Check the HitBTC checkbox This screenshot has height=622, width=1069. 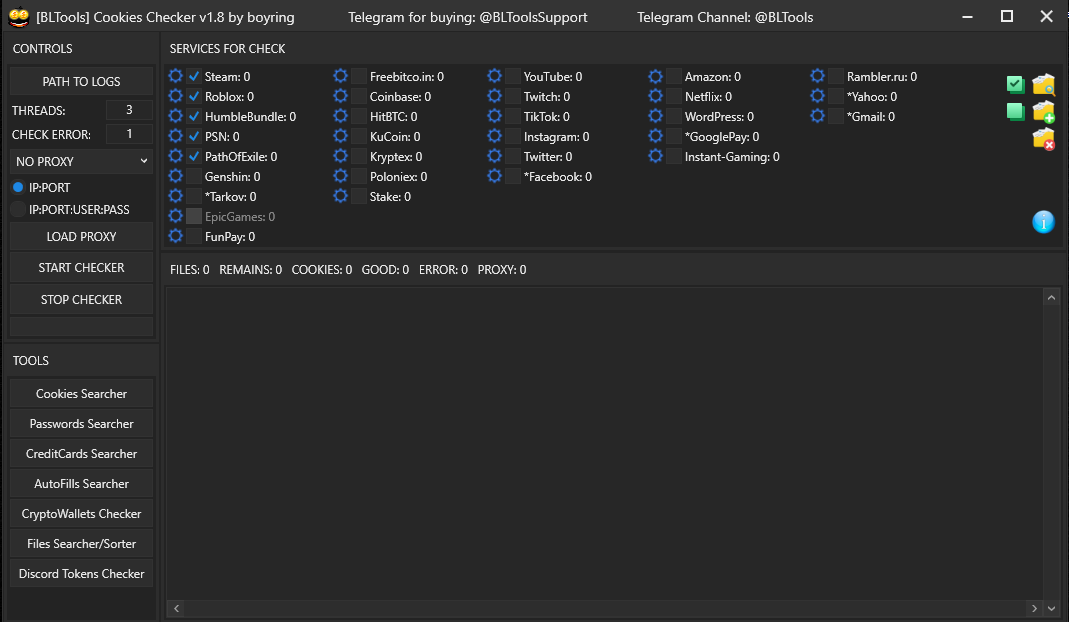click(359, 117)
